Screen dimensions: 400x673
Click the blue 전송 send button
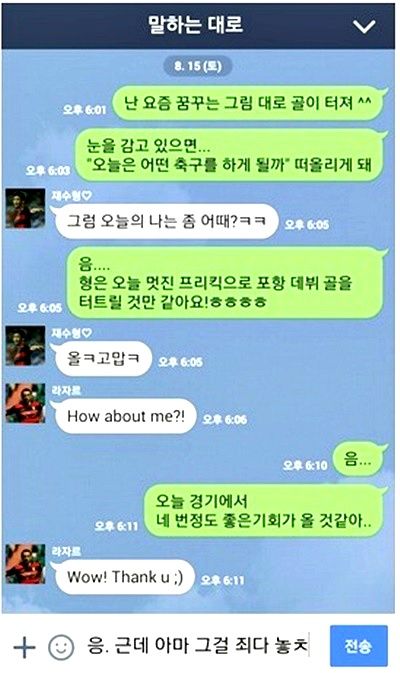point(358,646)
